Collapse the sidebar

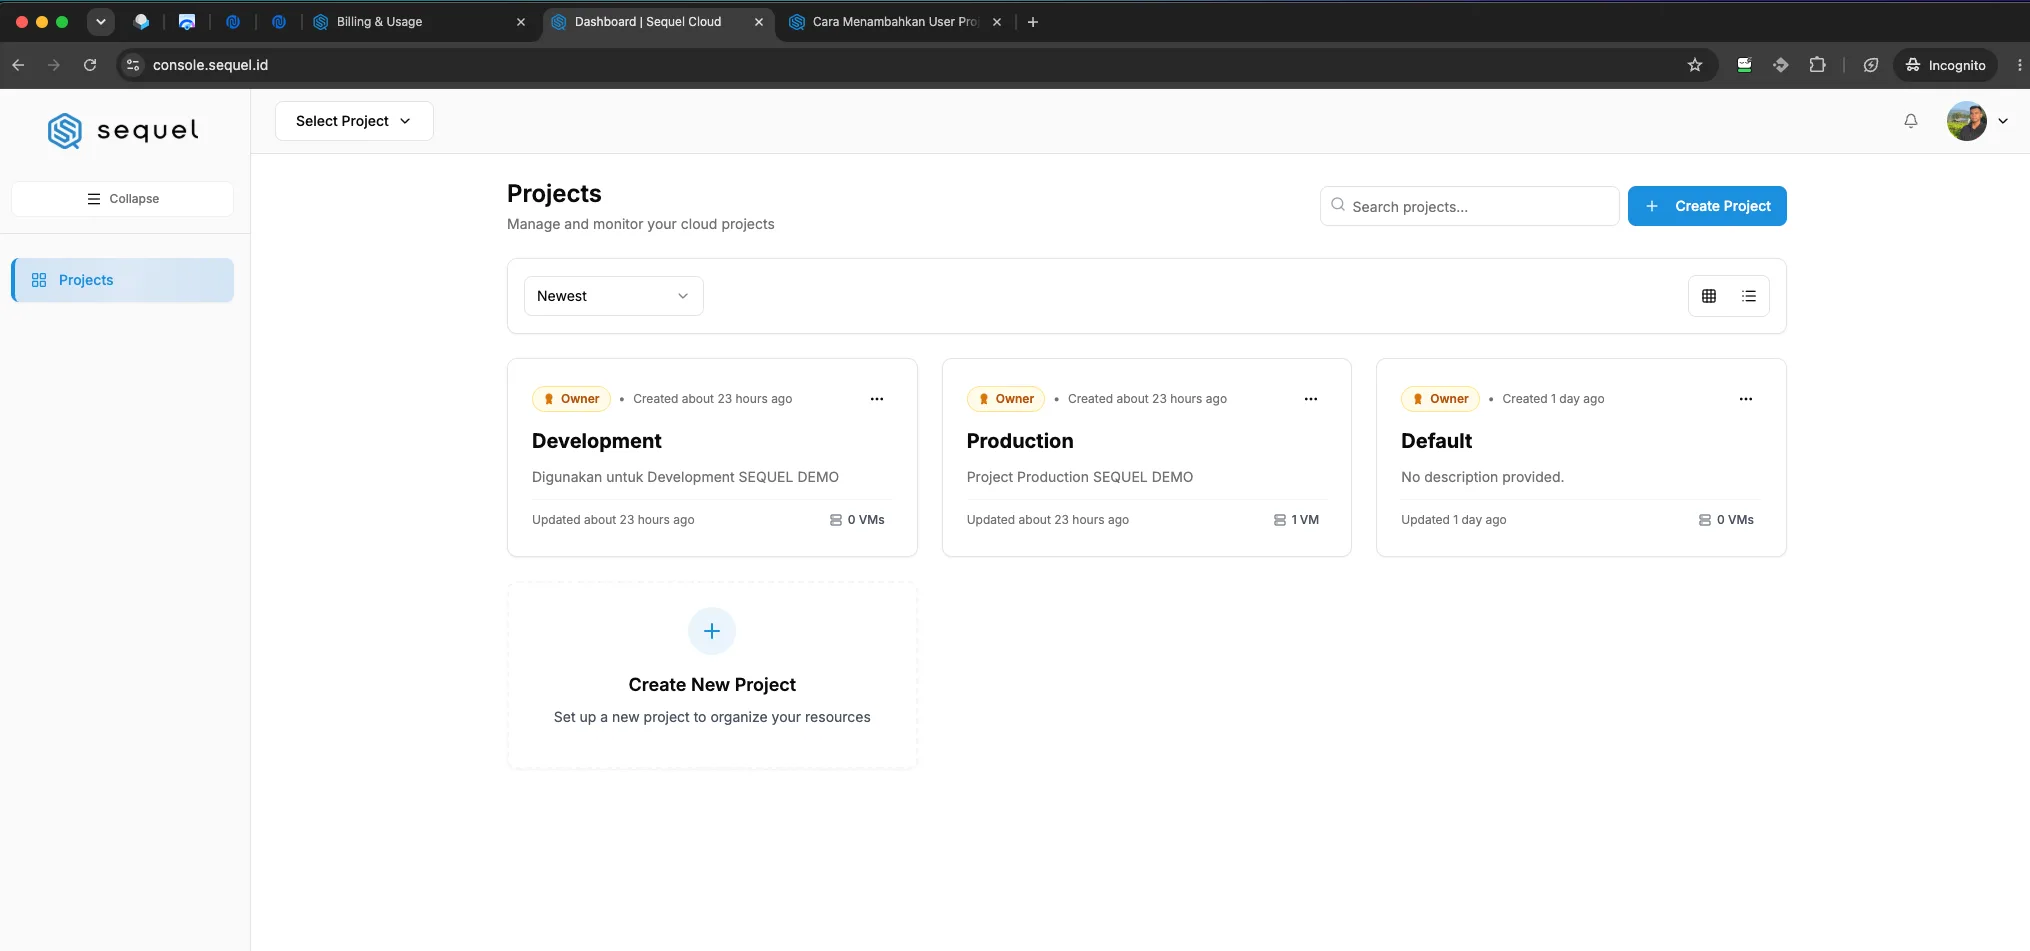pos(123,199)
